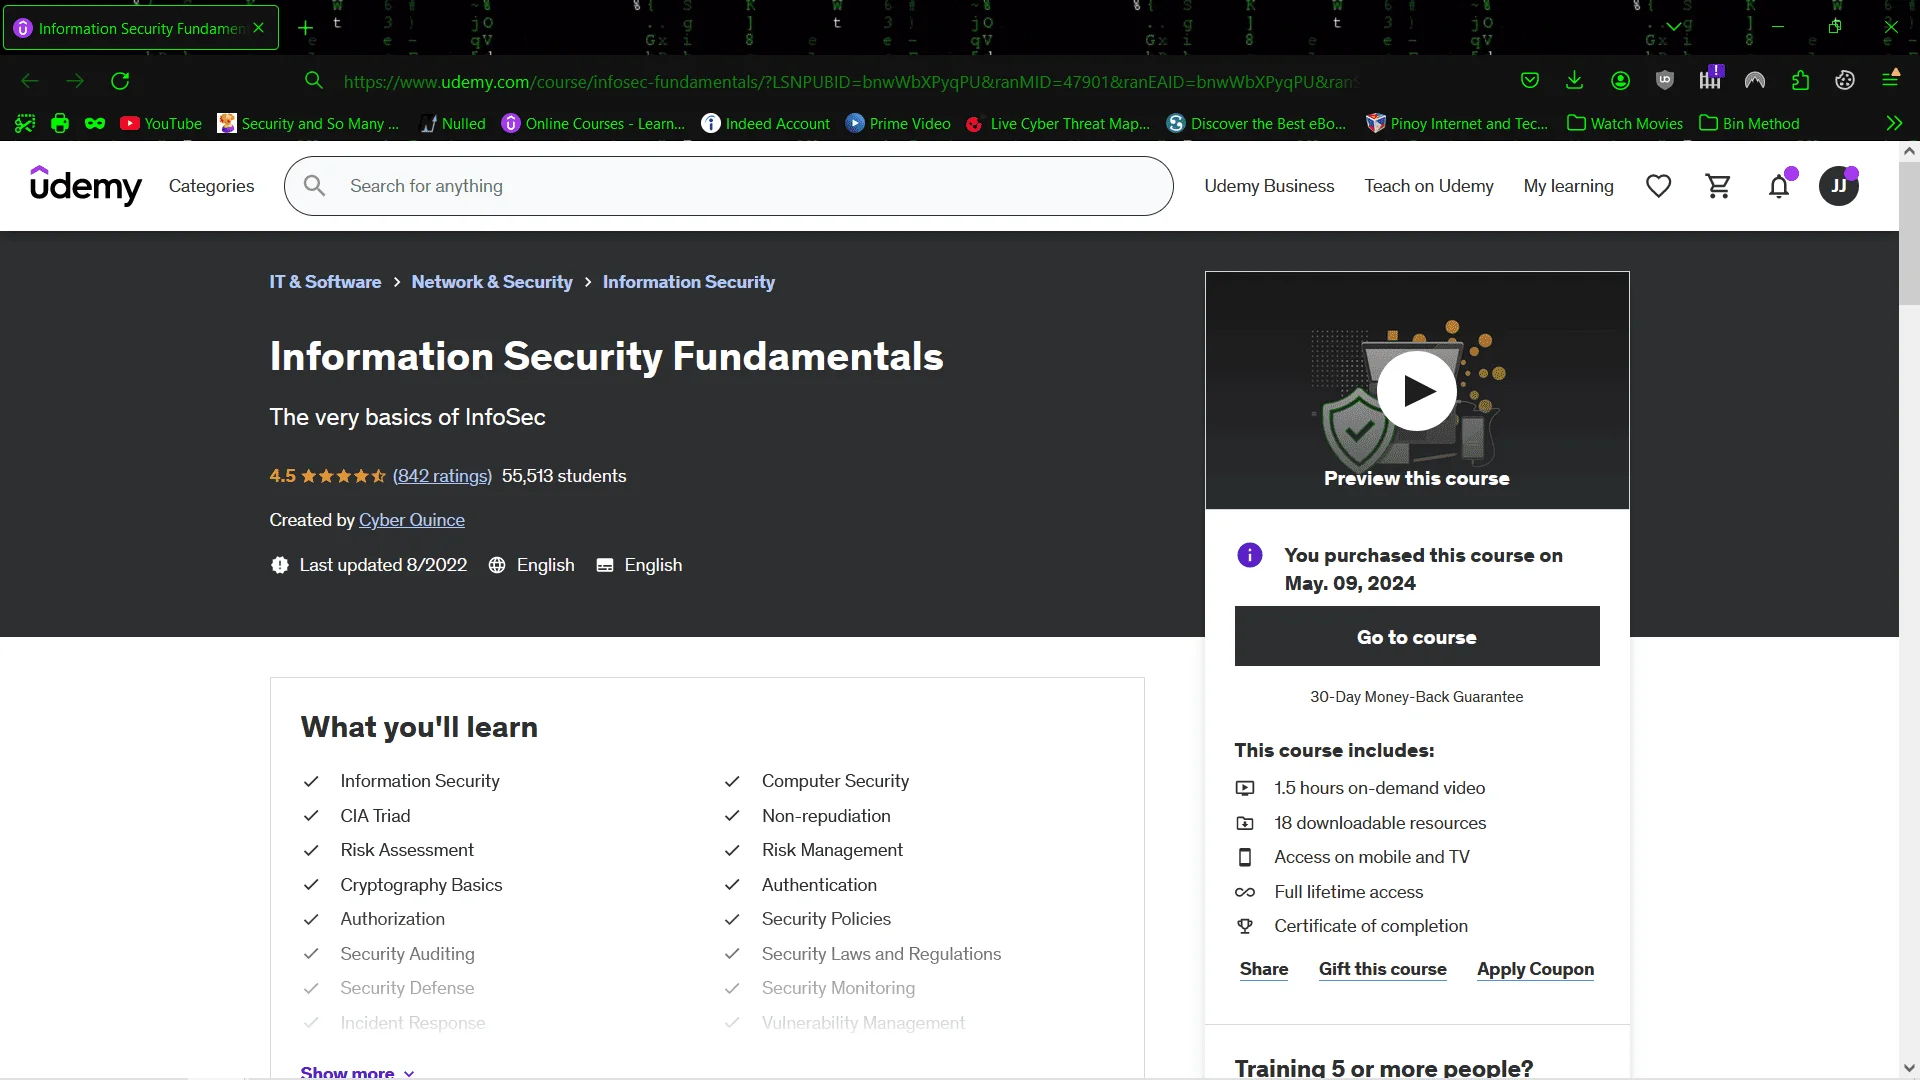Open Udemy Business

pyautogui.click(x=1269, y=186)
